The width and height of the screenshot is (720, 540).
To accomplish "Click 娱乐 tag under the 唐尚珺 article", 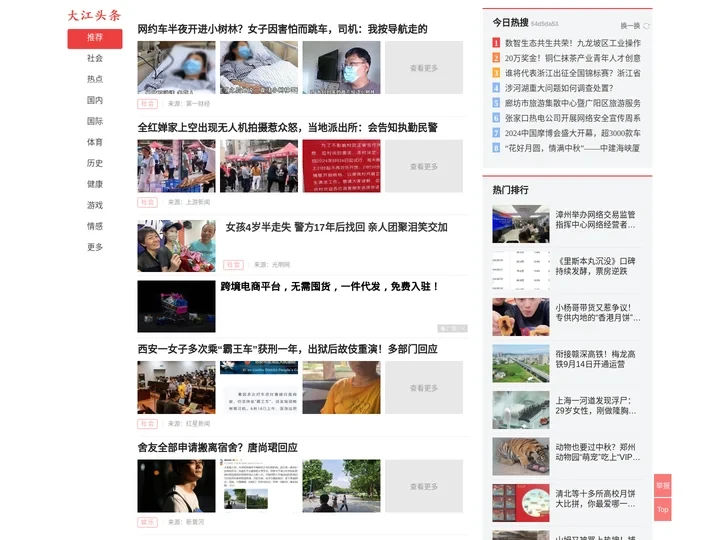I will coord(147,522).
